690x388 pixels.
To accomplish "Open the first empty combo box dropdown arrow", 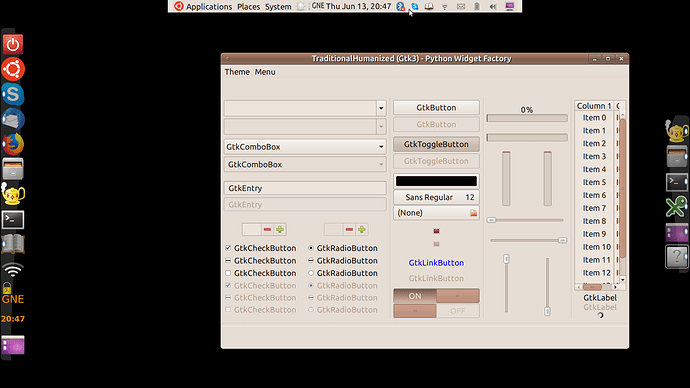I will click(x=381, y=108).
